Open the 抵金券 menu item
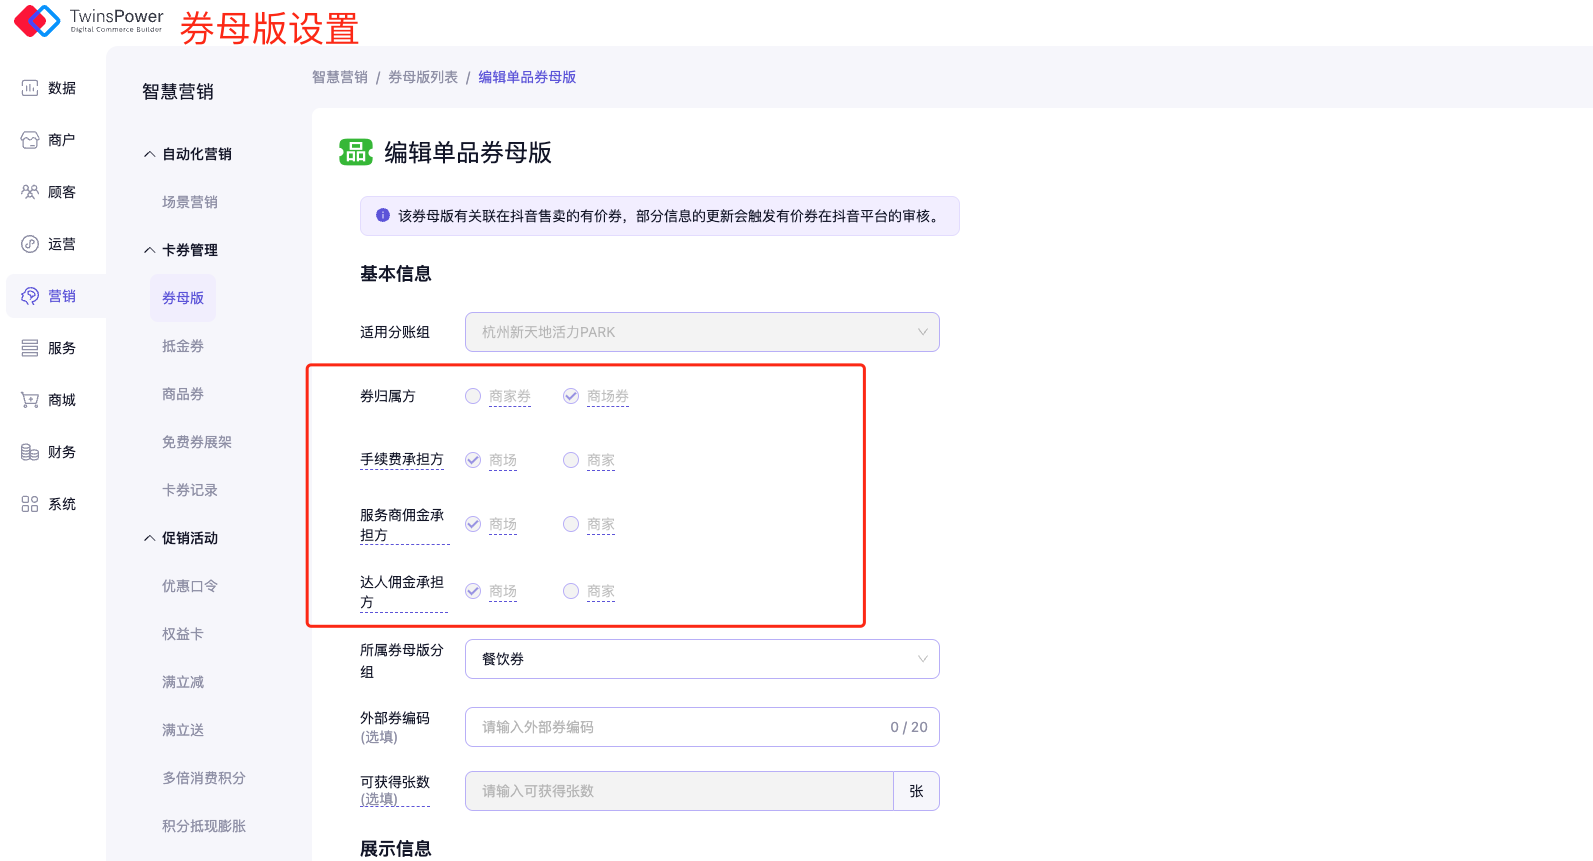Image resolution: width=1593 pixels, height=861 pixels. point(183,346)
